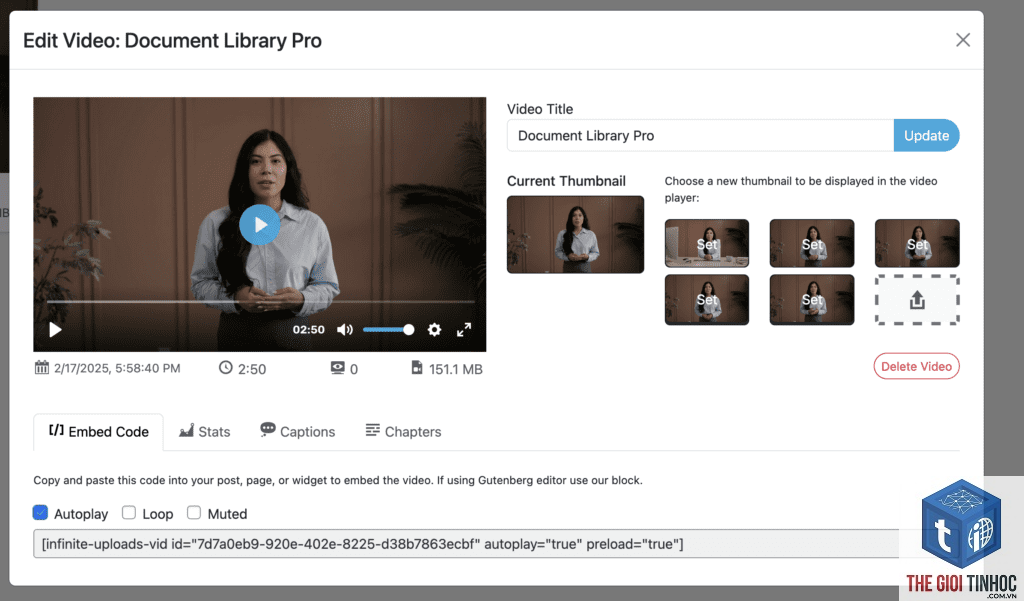Click the calendar icon next to the upload date
The image size is (1024, 601).
(x=42, y=368)
